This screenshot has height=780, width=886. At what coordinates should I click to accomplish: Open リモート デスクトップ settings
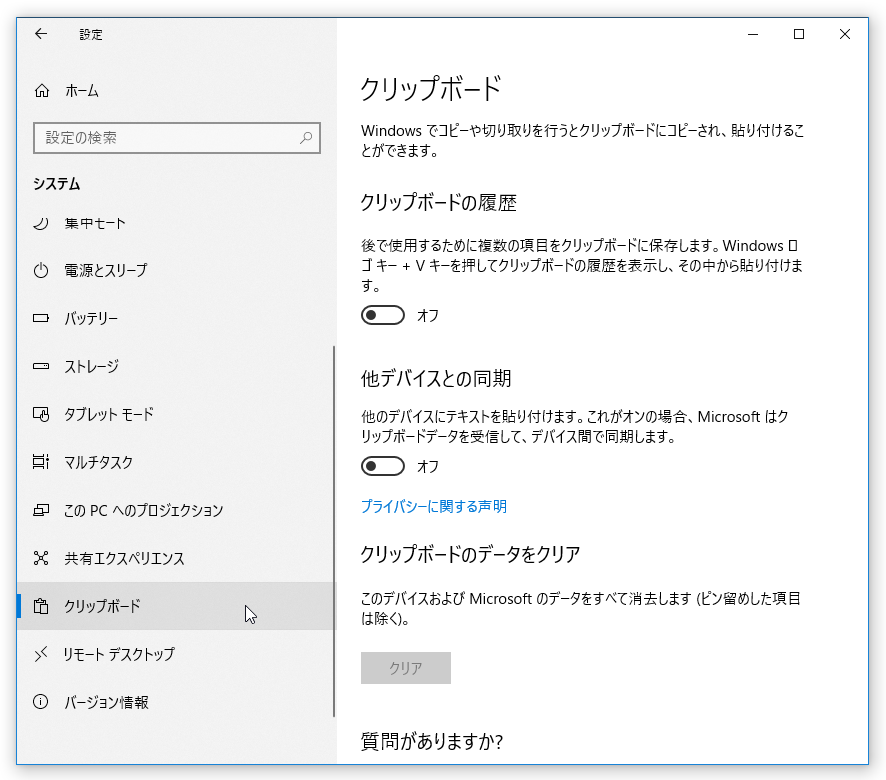[175, 655]
